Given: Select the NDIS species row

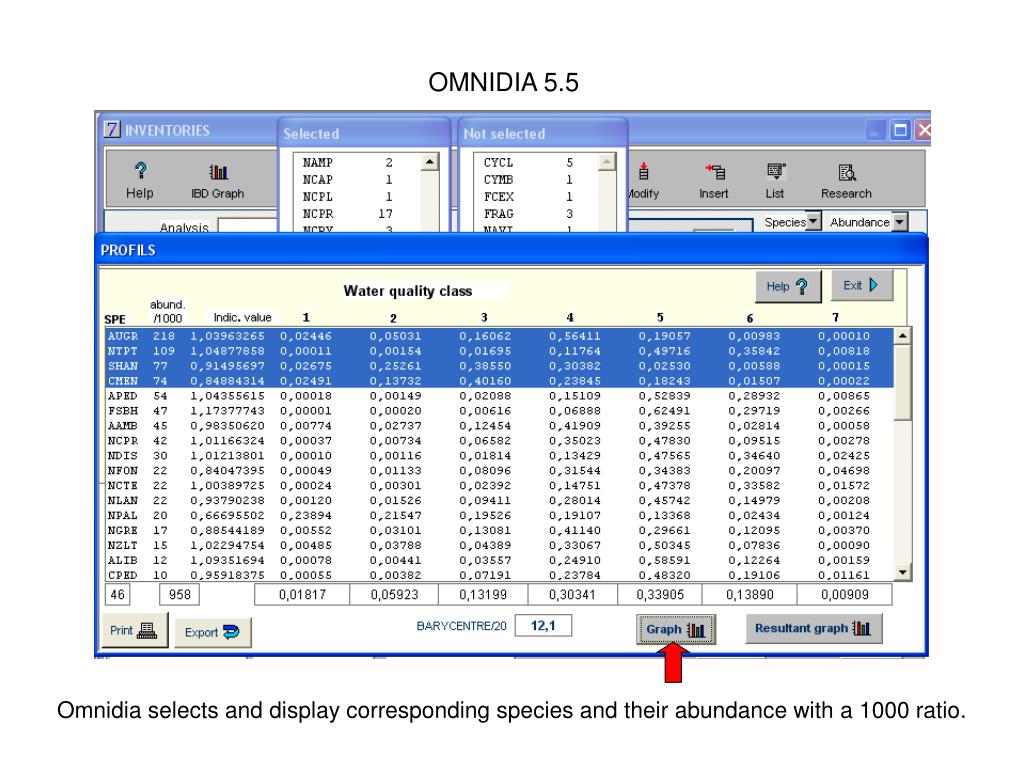Looking at the screenshot, I should [500, 456].
